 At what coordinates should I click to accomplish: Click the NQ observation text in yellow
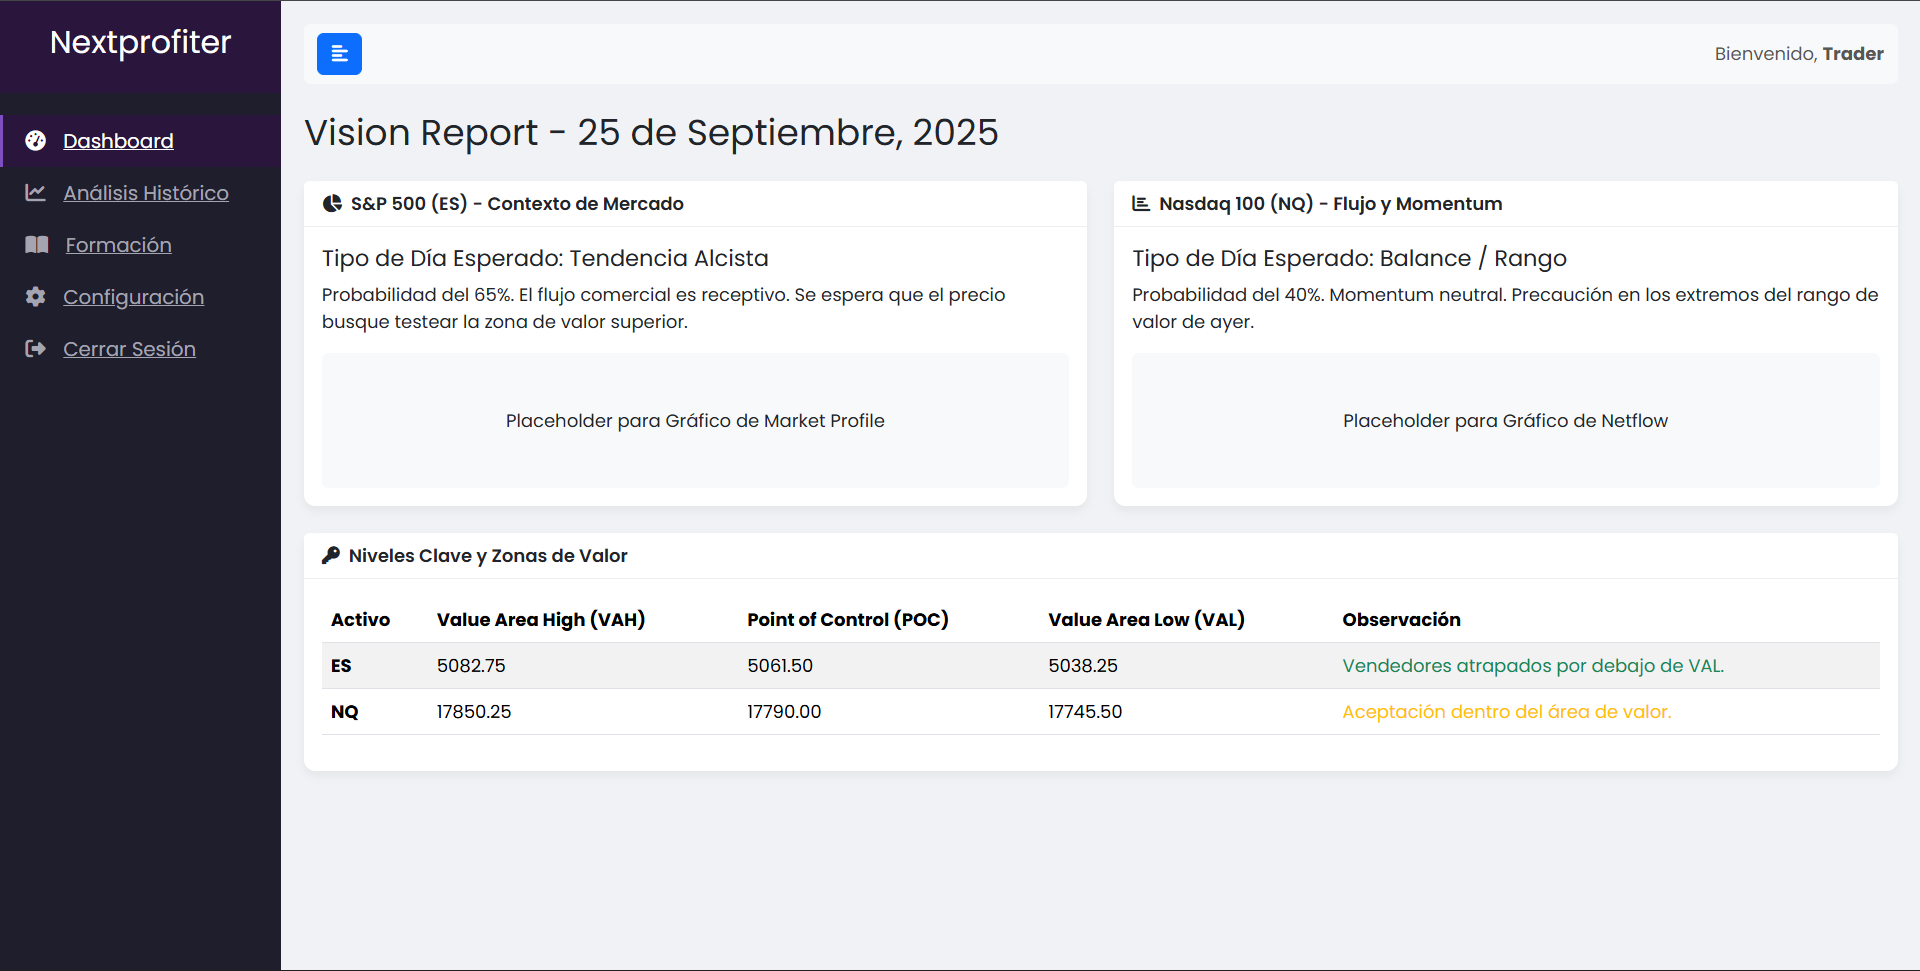coord(1506,711)
